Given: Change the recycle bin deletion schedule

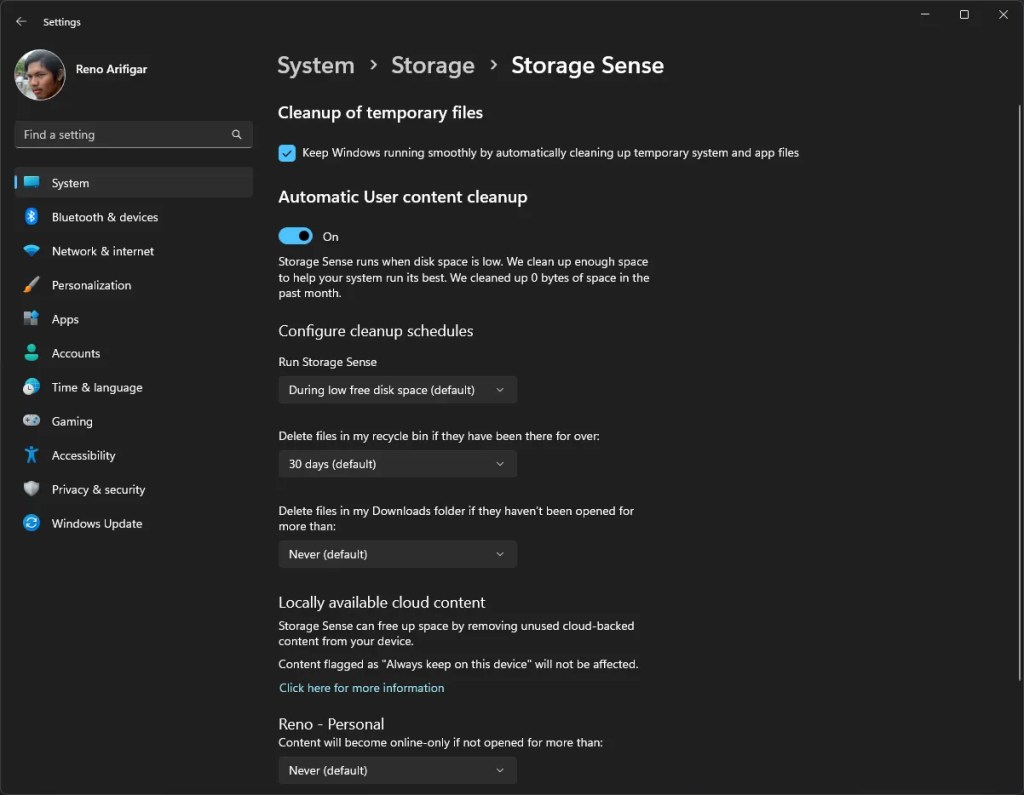Looking at the screenshot, I should click(x=397, y=463).
